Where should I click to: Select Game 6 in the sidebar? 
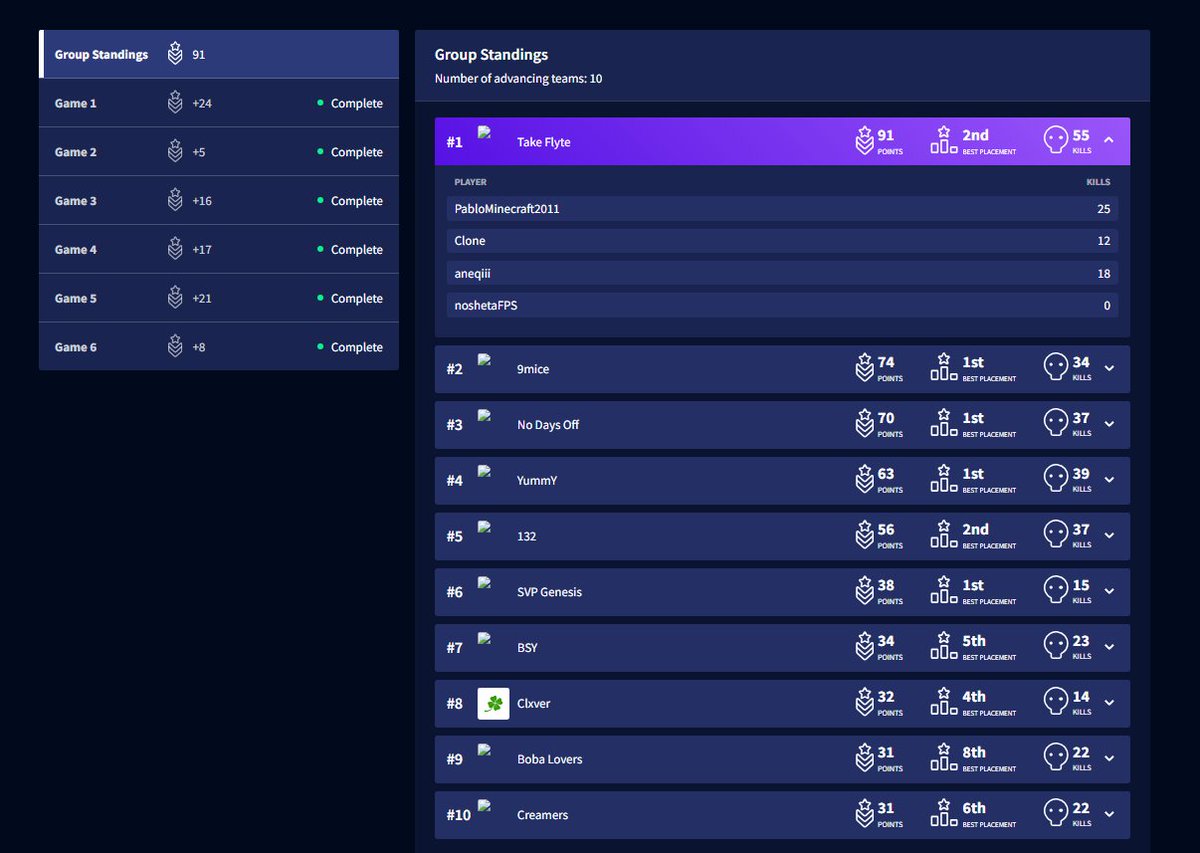219,347
